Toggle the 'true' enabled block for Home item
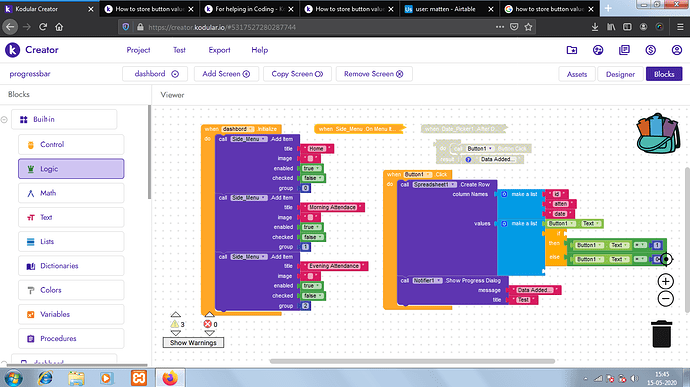This screenshot has height=387, width=690. 311,168
